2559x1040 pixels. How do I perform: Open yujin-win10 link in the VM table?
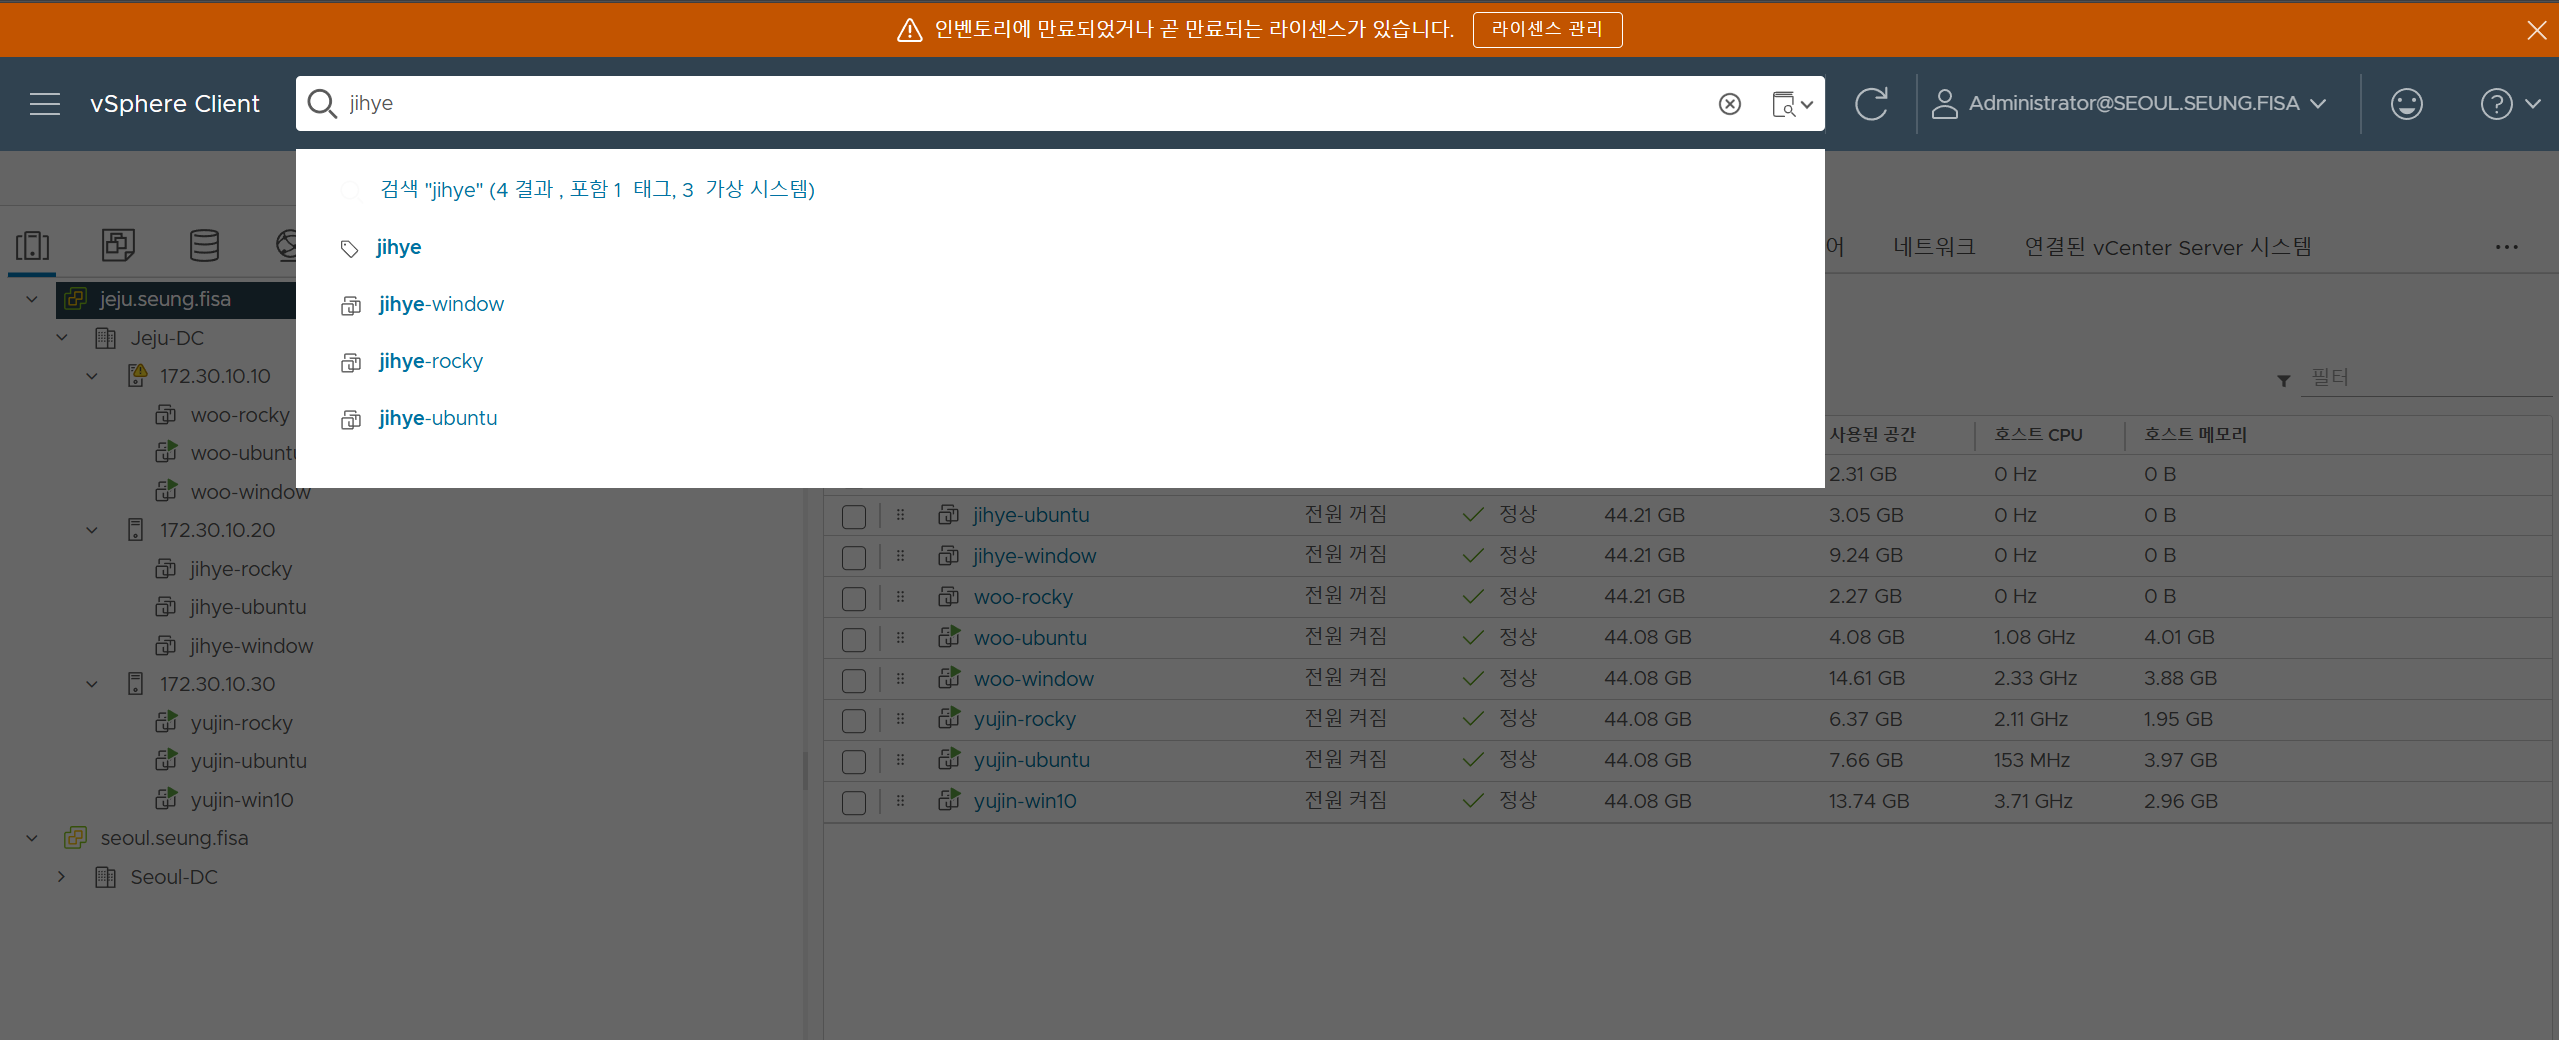tap(1025, 801)
